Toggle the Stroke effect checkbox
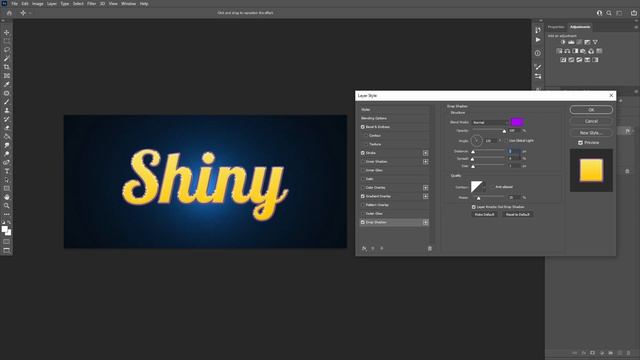The image size is (640, 360). click(362, 153)
